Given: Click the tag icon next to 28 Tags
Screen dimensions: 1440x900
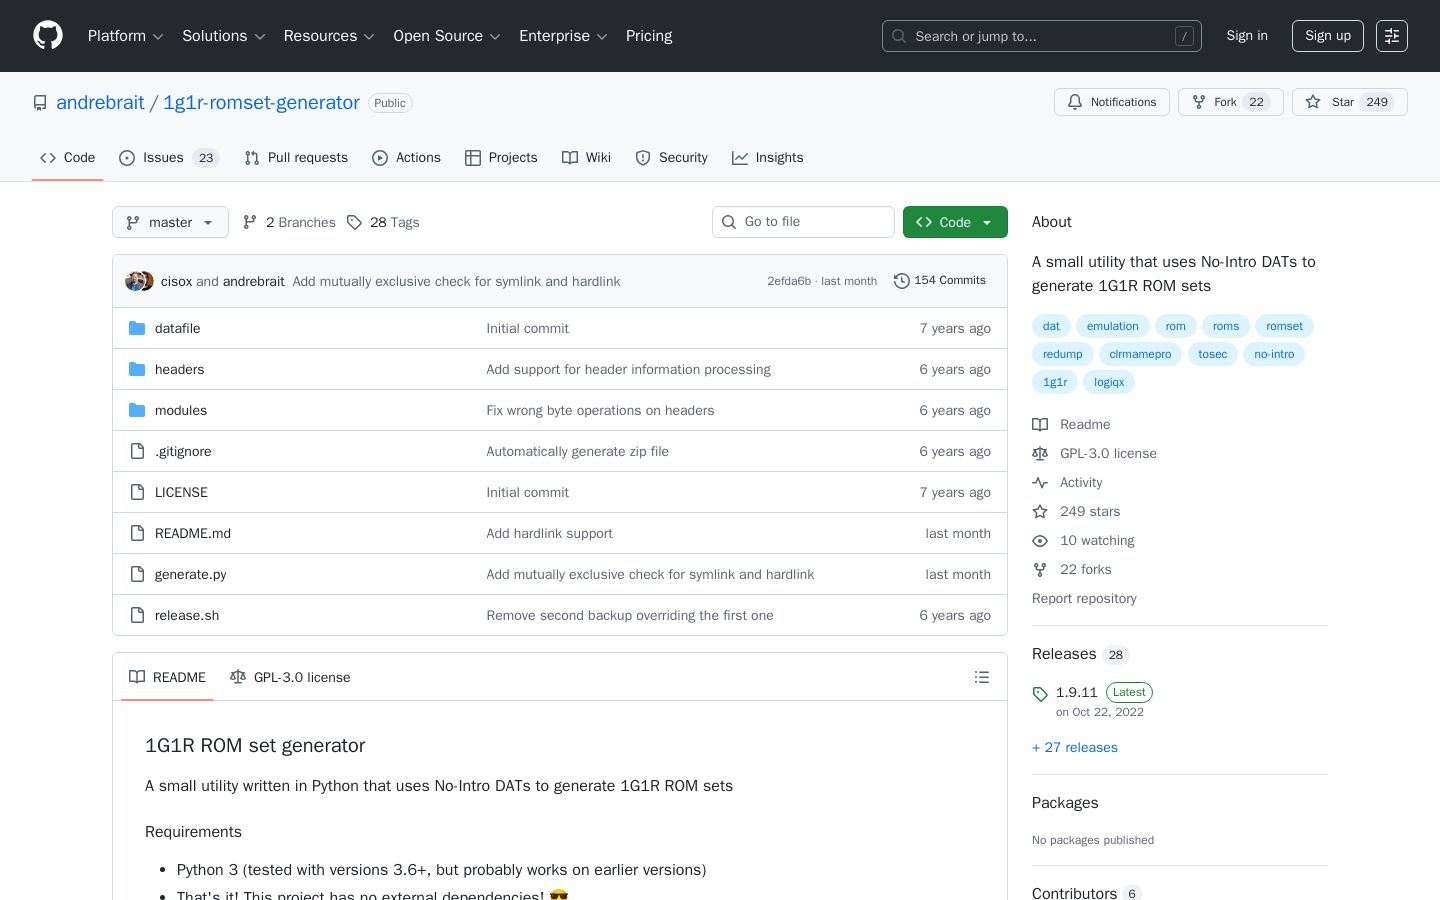Looking at the screenshot, I should pos(354,222).
